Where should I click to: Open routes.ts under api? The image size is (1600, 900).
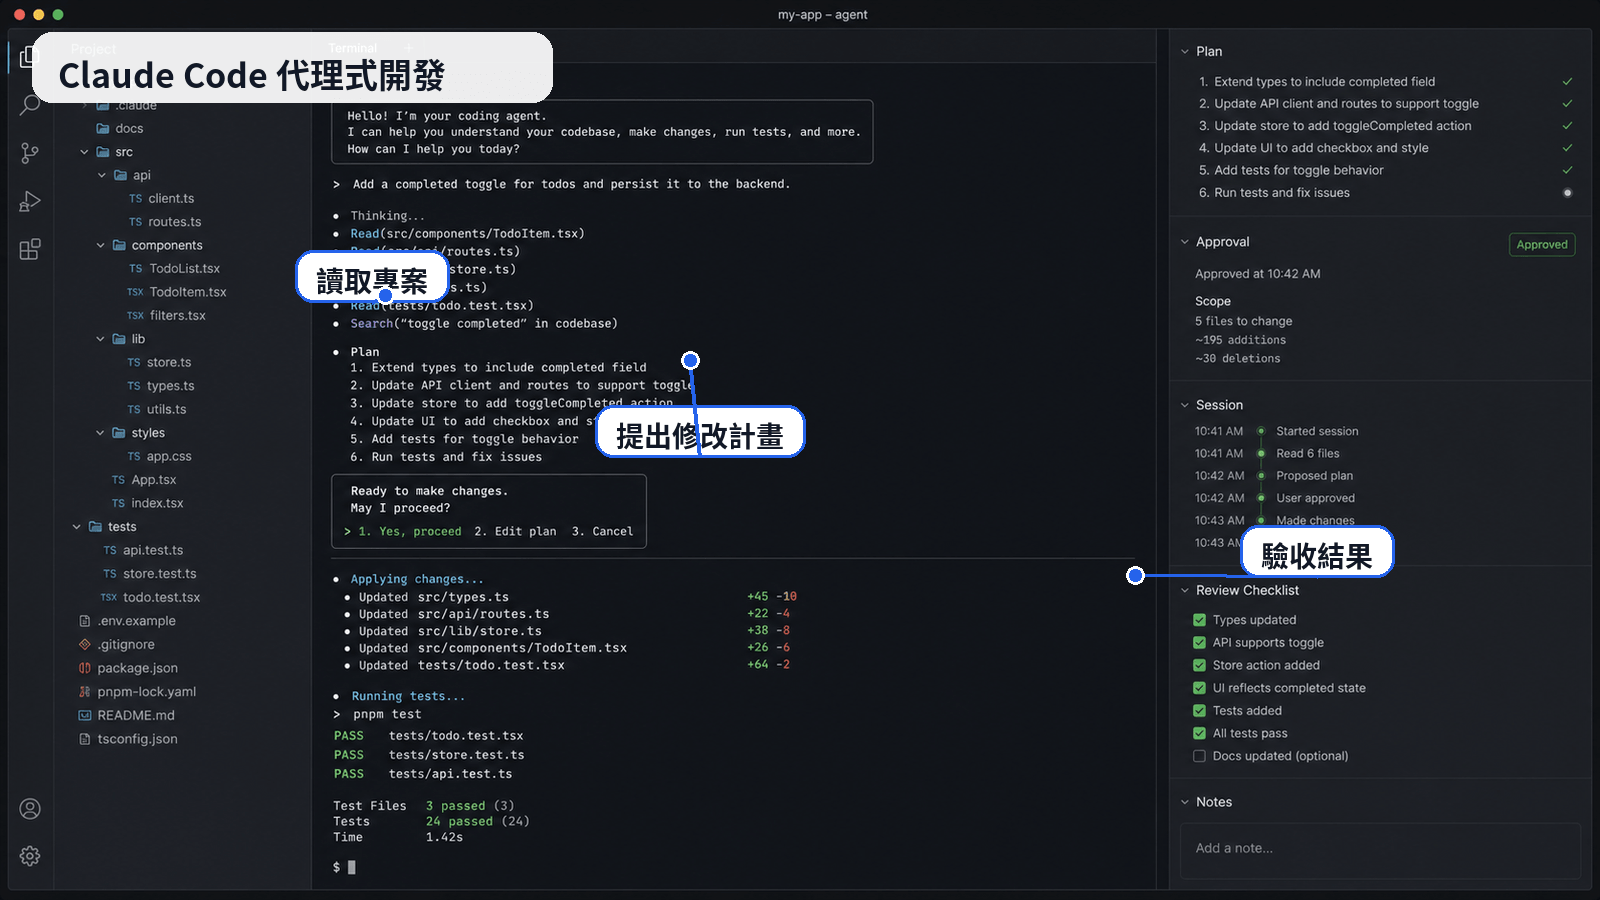point(175,222)
